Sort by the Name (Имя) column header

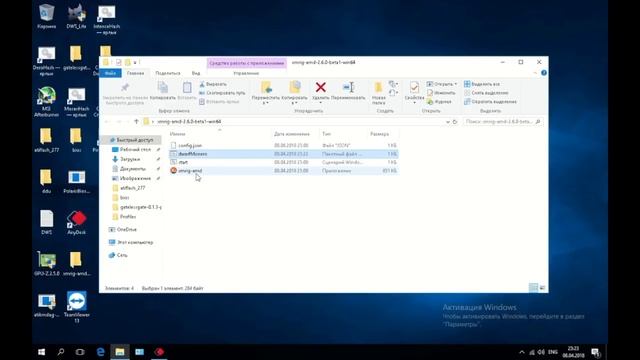click(x=220, y=134)
